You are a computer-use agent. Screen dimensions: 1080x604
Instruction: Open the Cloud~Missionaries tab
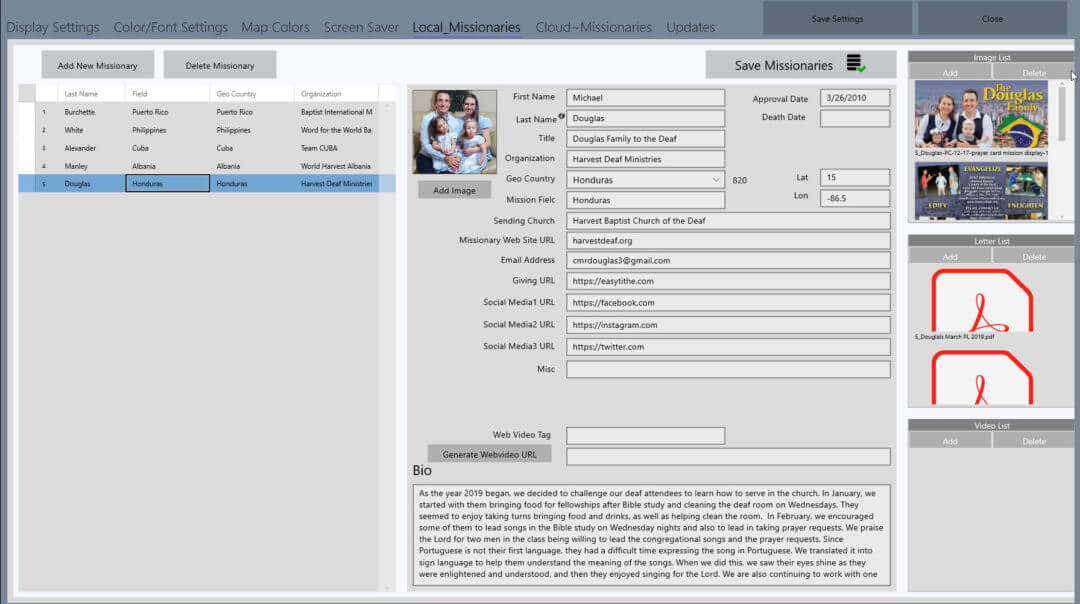coord(593,27)
